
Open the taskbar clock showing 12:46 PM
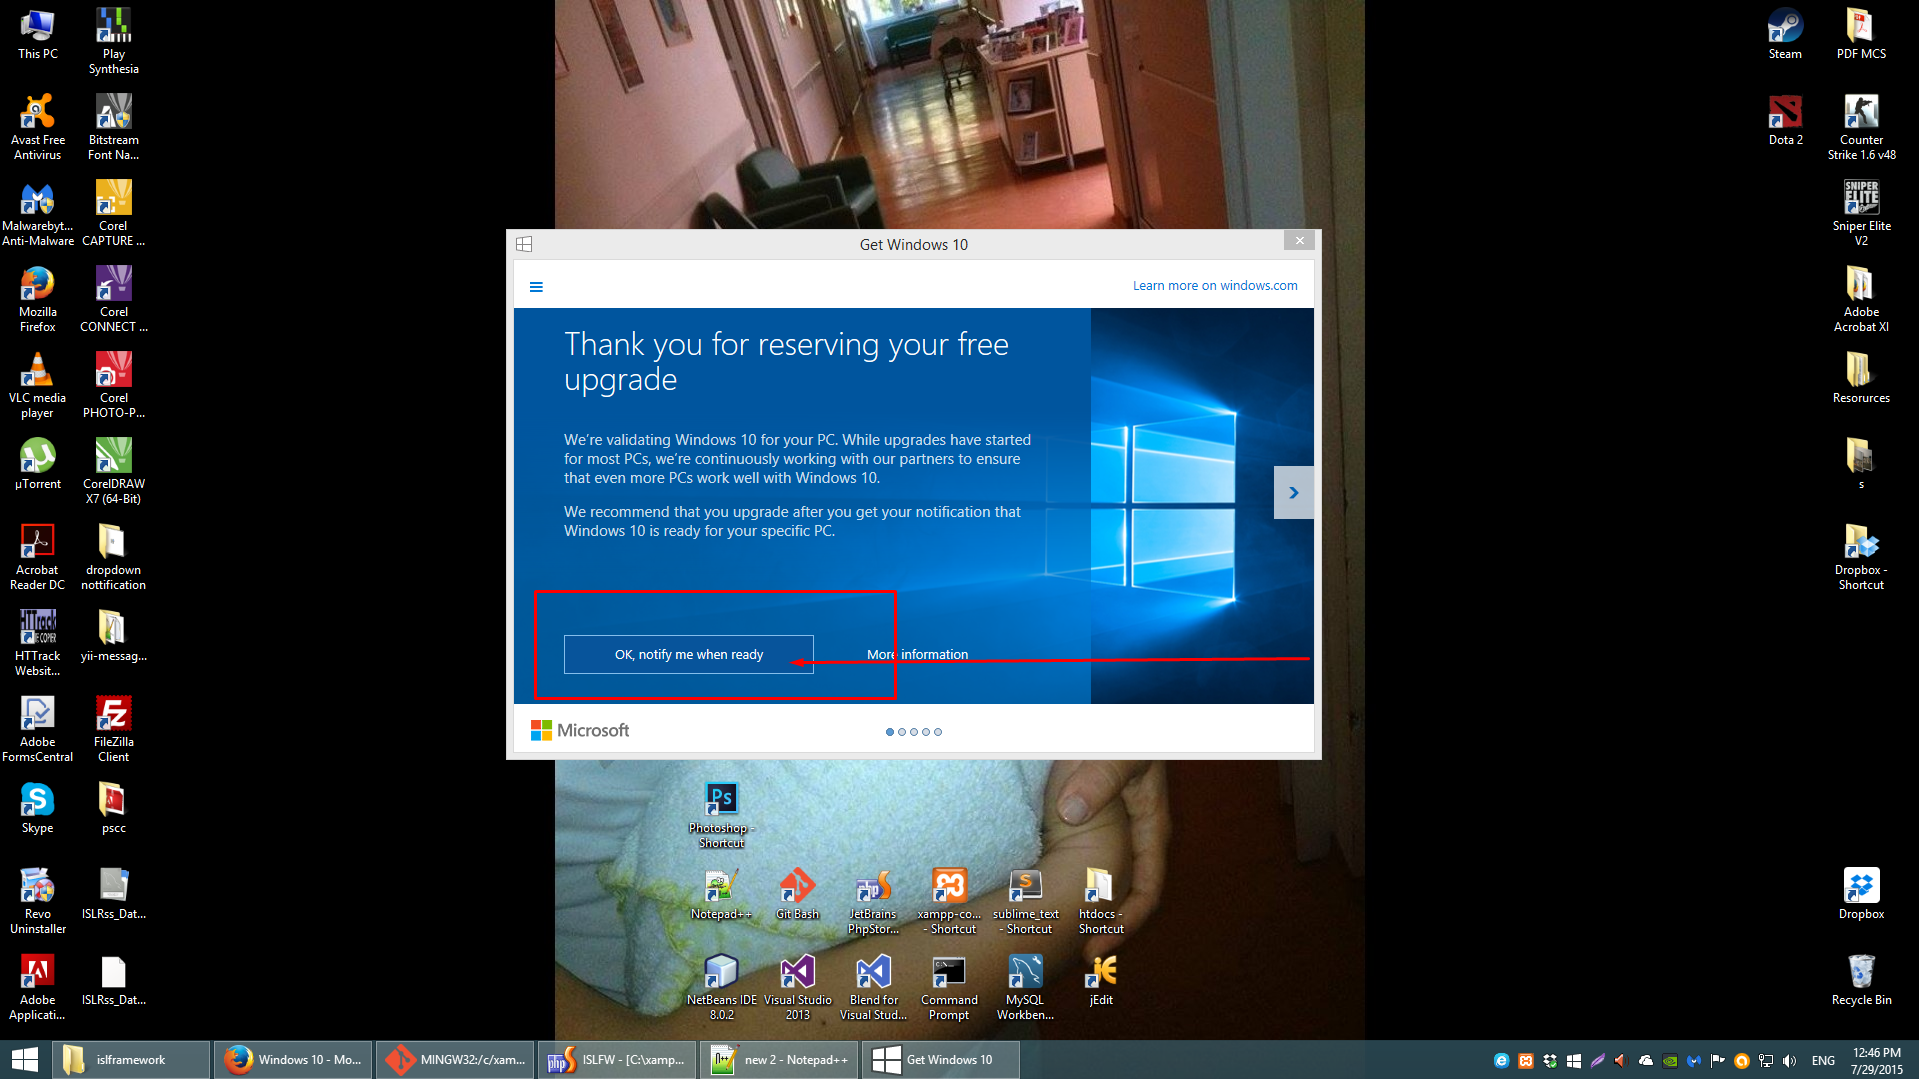pos(1876,1060)
